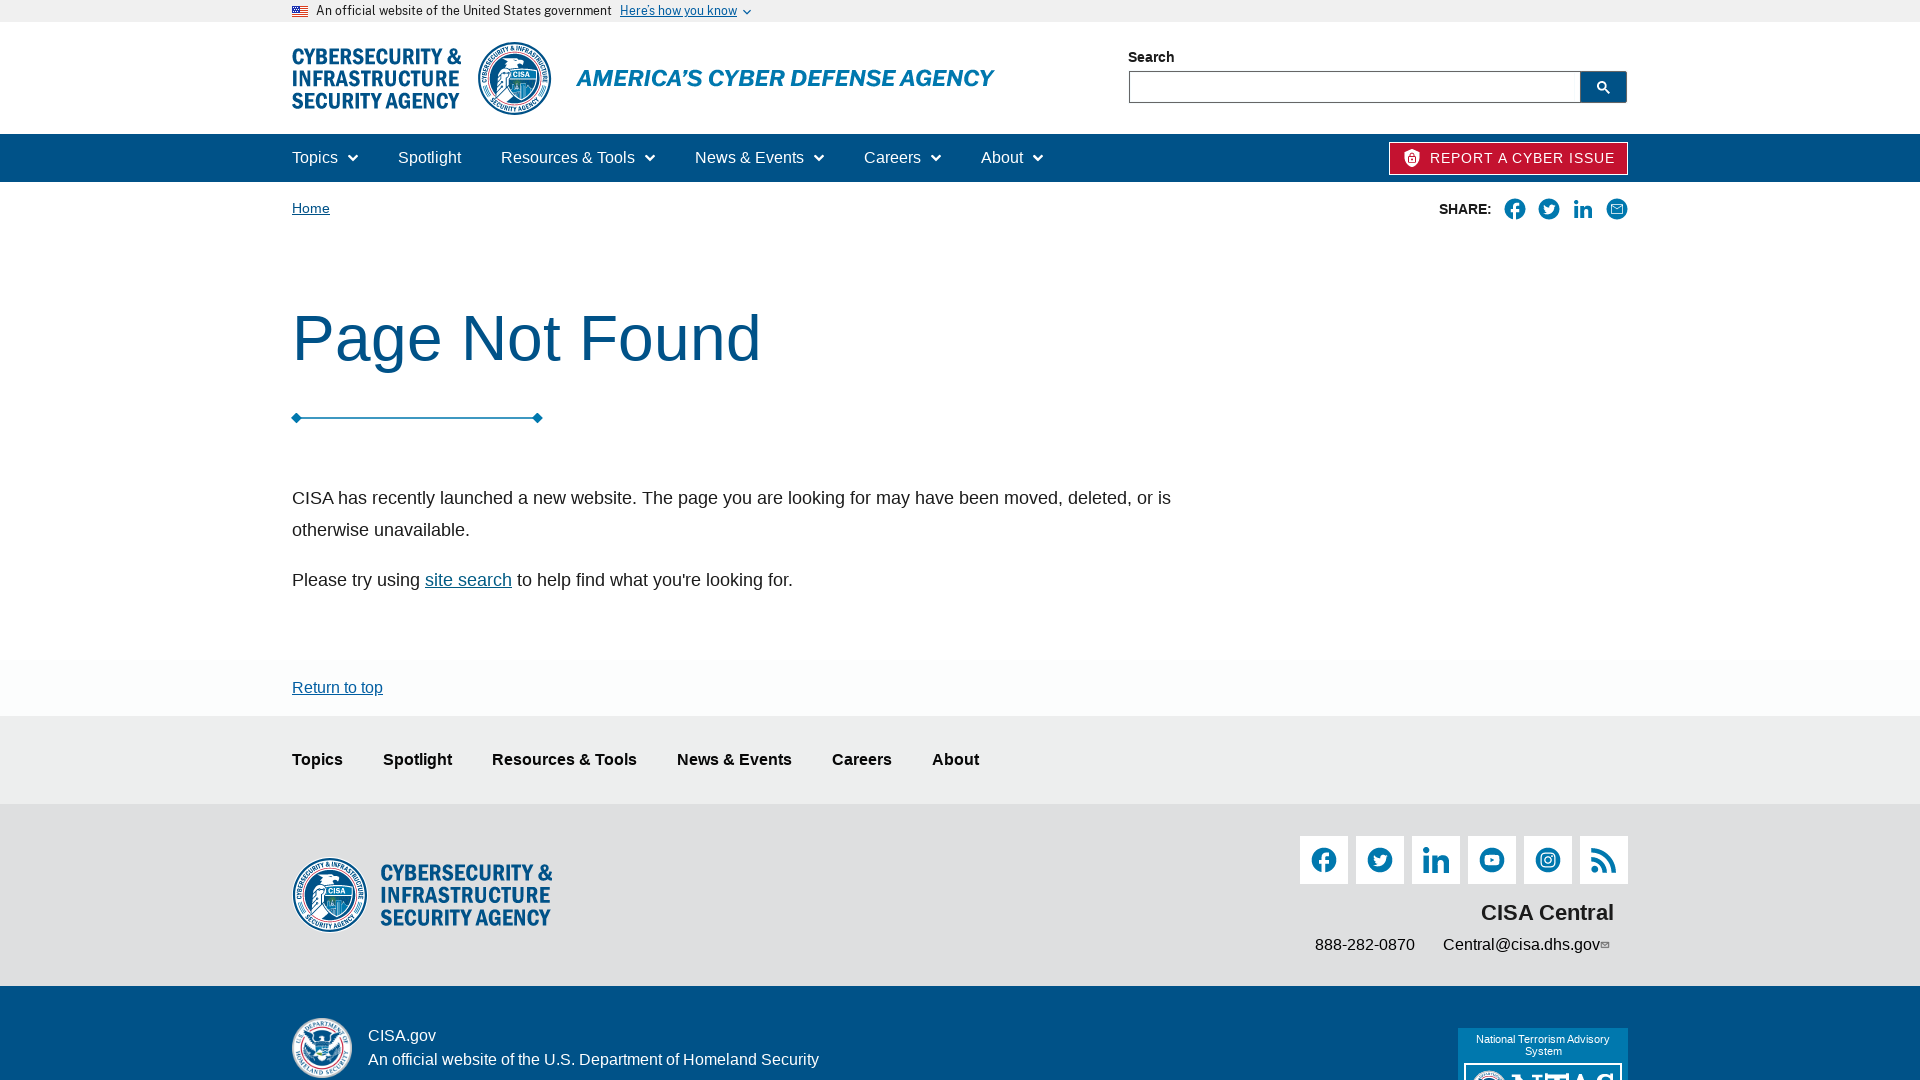1920x1080 pixels.
Task: Open Spotlight in footer navigation
Action: (417, 760)
